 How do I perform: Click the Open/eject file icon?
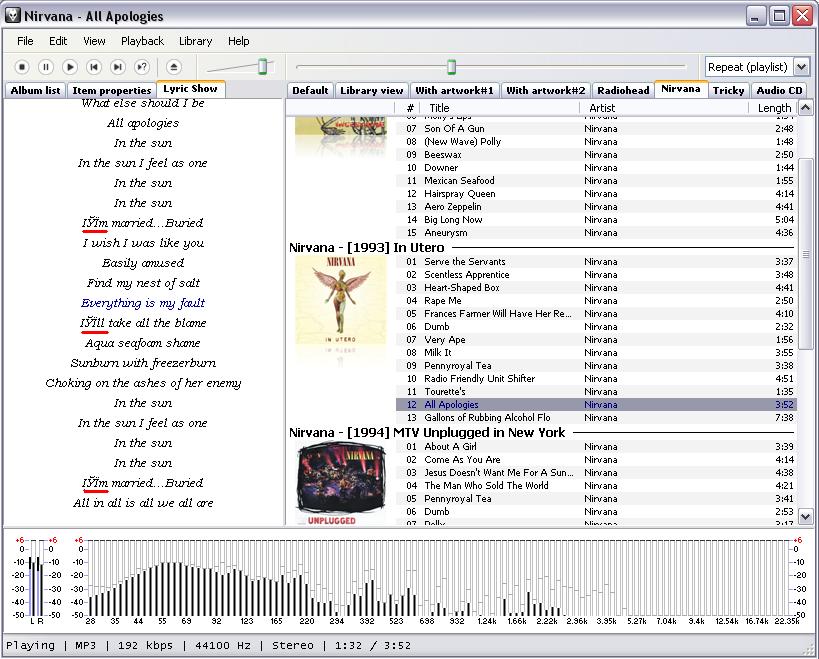tap(174, 67)
